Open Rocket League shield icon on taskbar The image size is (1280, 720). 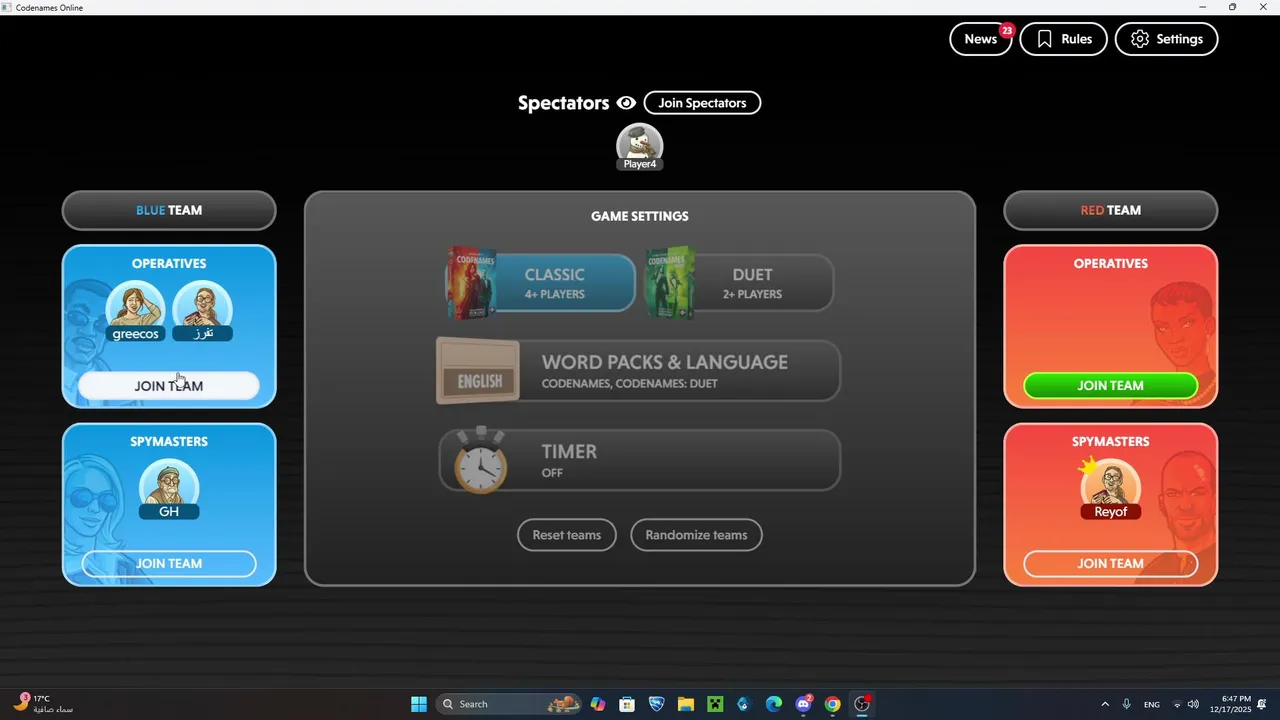[656, 704]
